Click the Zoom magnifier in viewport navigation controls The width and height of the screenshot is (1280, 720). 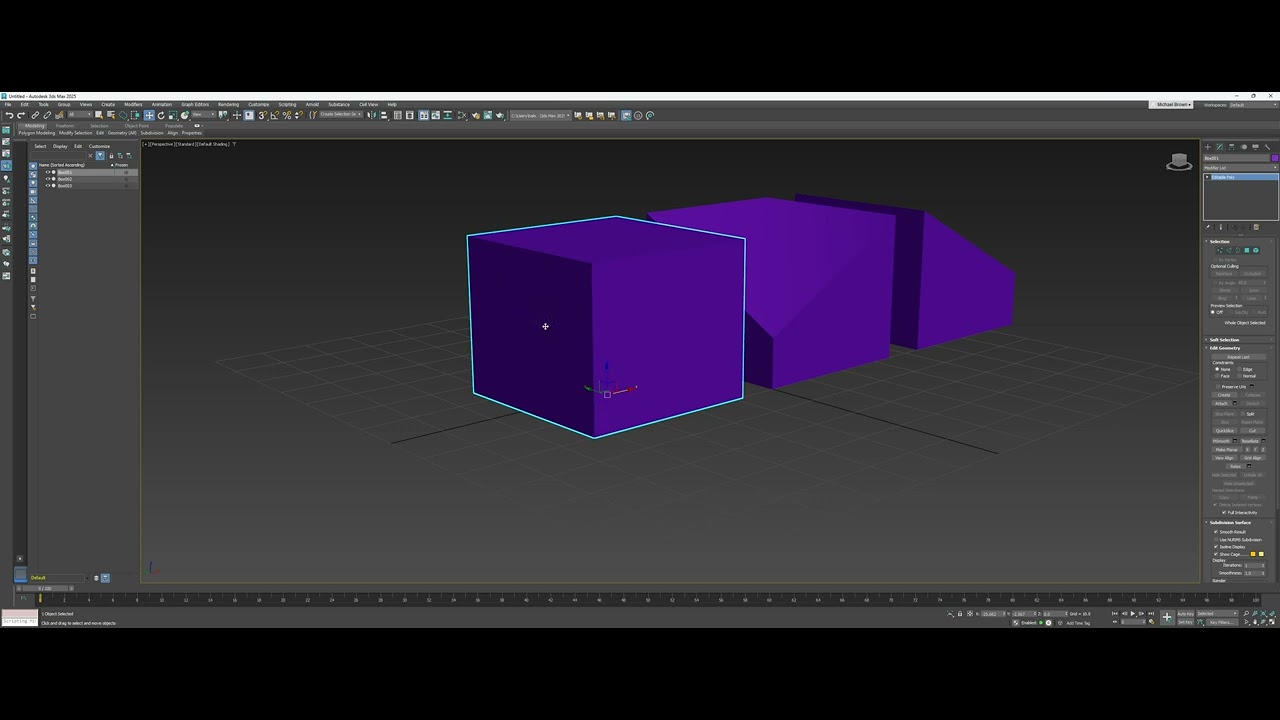pyautogui.click(x=1247, y=614)
